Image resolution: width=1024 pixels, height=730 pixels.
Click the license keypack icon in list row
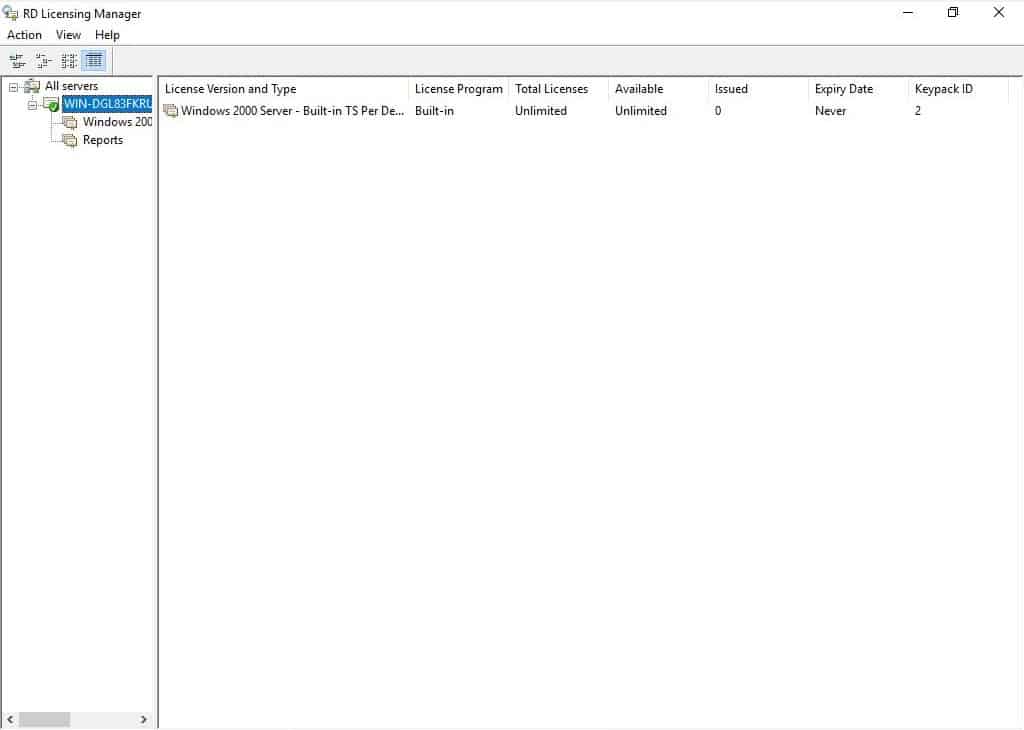click(170, 111)
